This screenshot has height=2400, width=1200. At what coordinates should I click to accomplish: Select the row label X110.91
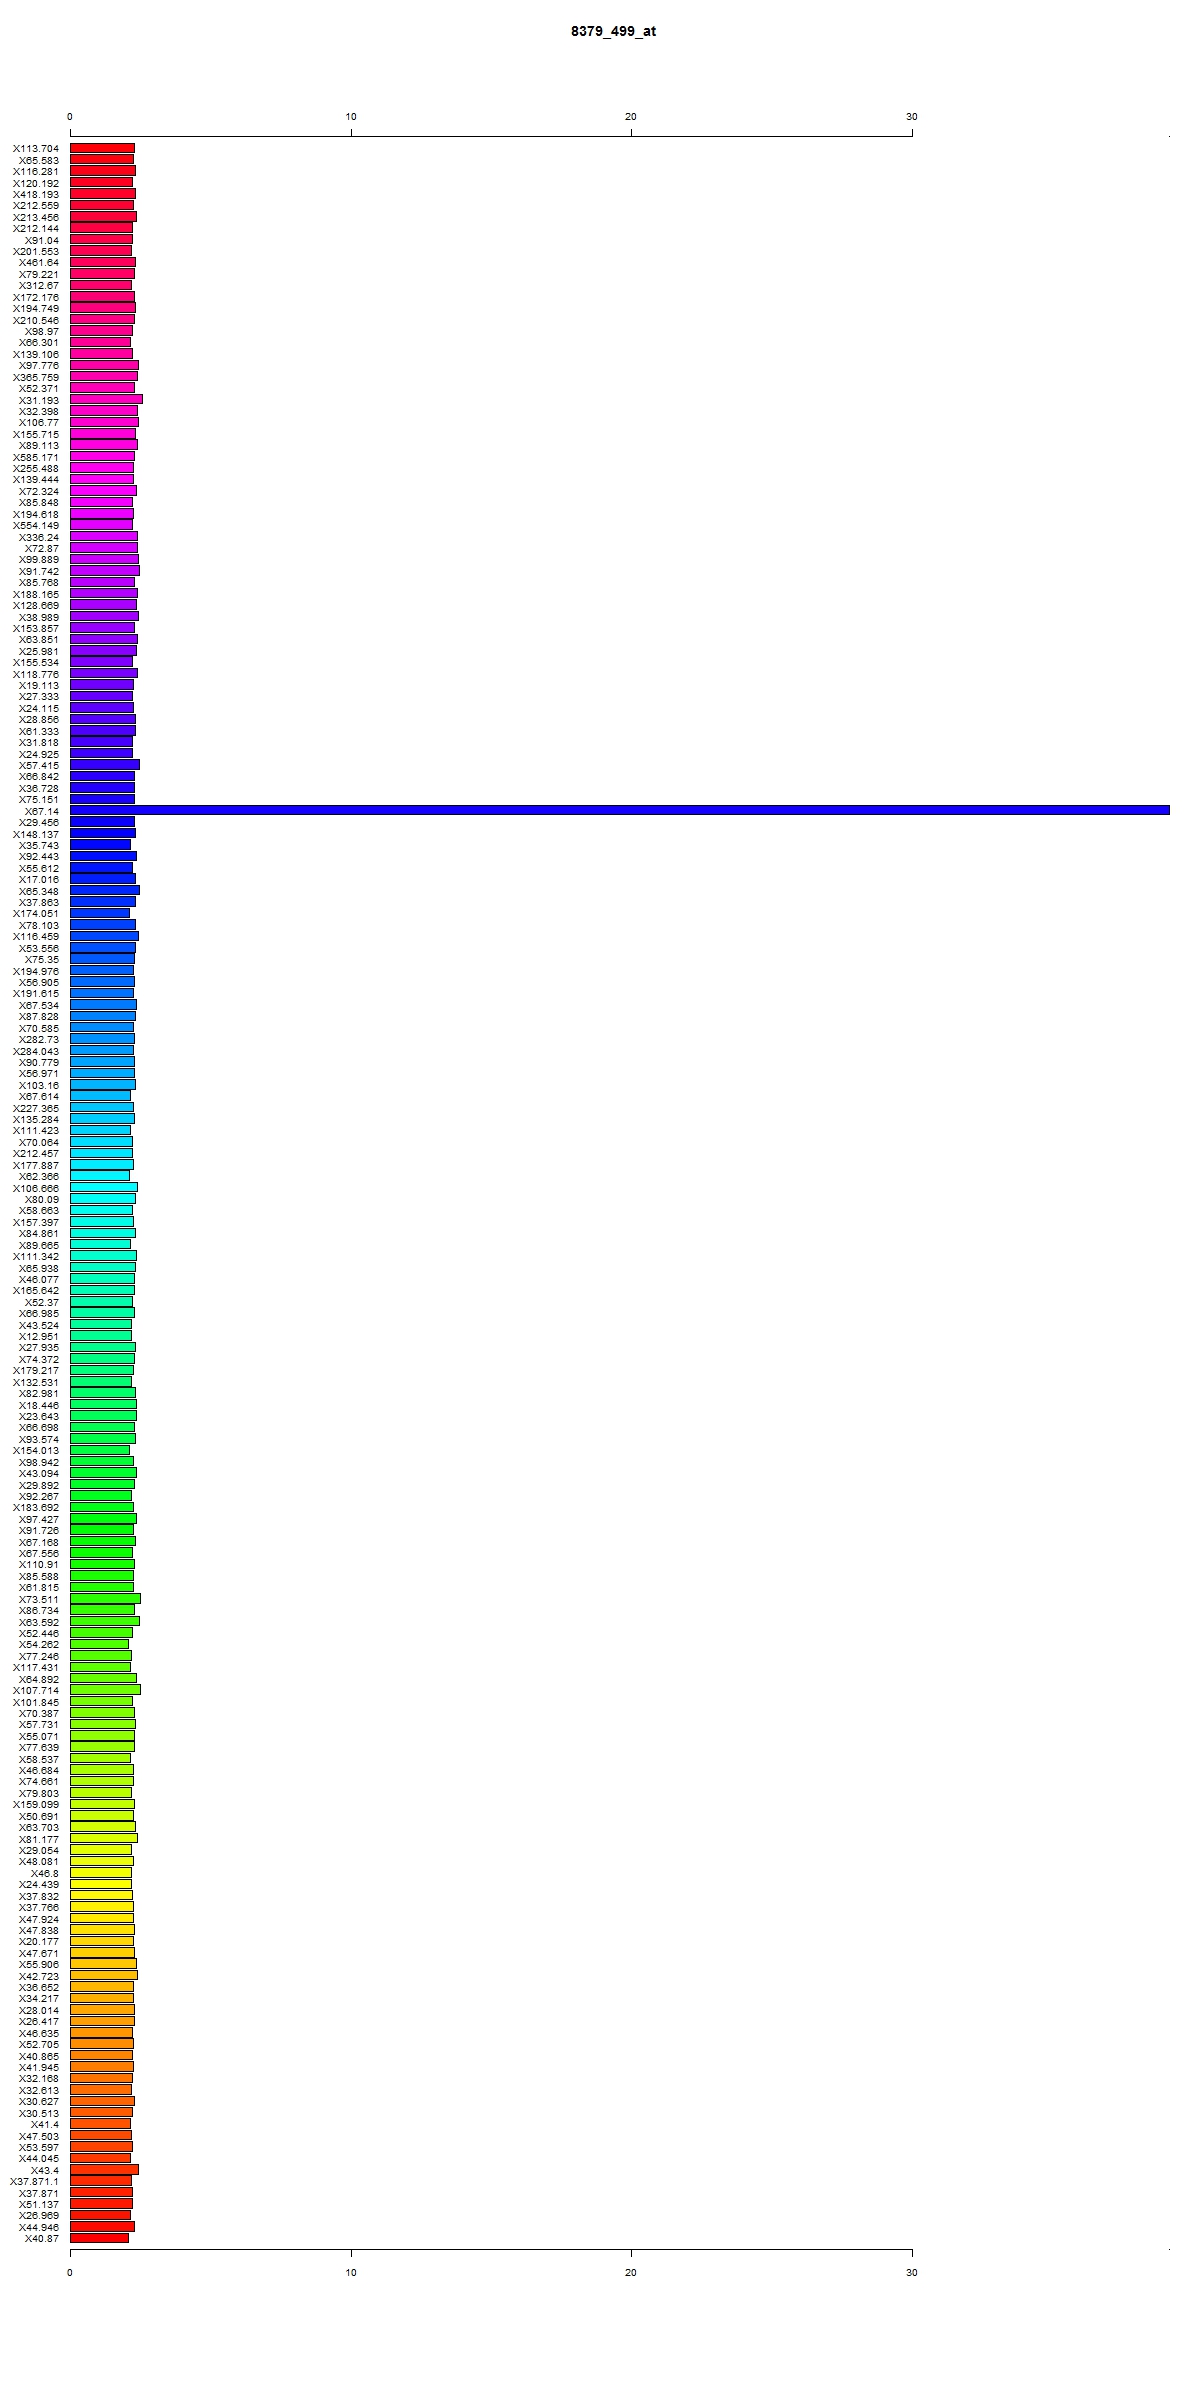click(x=39, y=1564)
